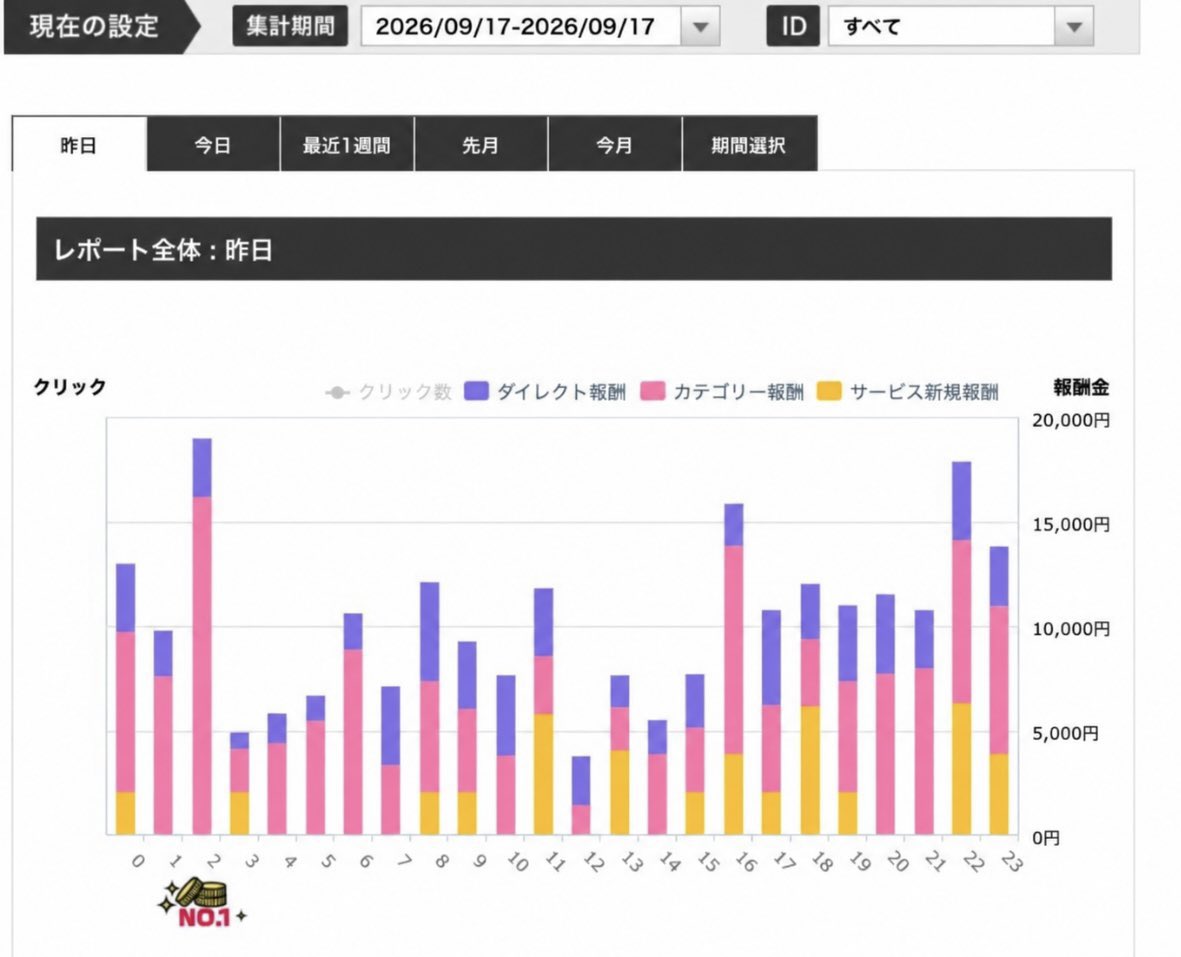The width and height of the screenshot is (1181, 957).
Task: Click the pink カテゴリー報酬 legend swatch
Action: tap(653, 391)
